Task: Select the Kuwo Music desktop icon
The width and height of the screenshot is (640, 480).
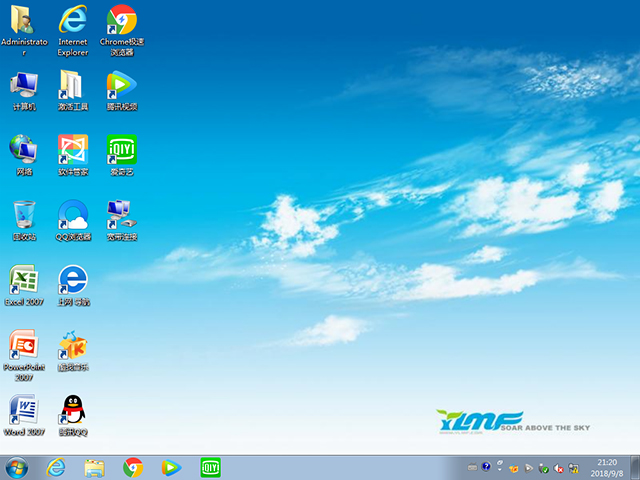Action: click(x=73, y=346)
